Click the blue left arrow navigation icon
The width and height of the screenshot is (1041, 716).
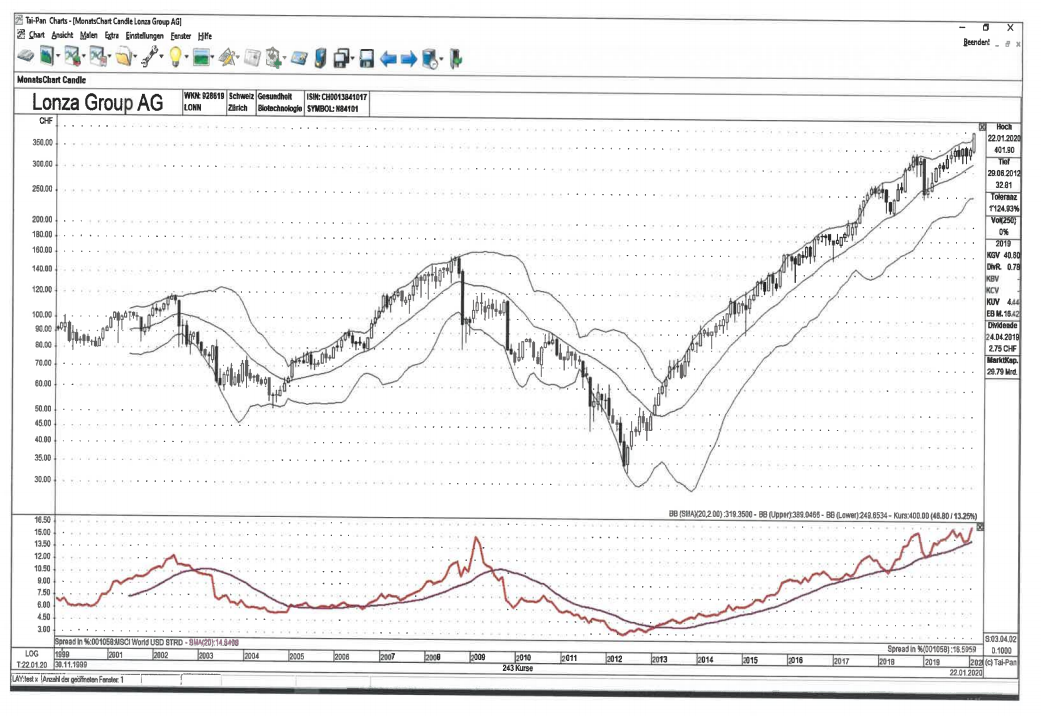[x=387, y=57]
